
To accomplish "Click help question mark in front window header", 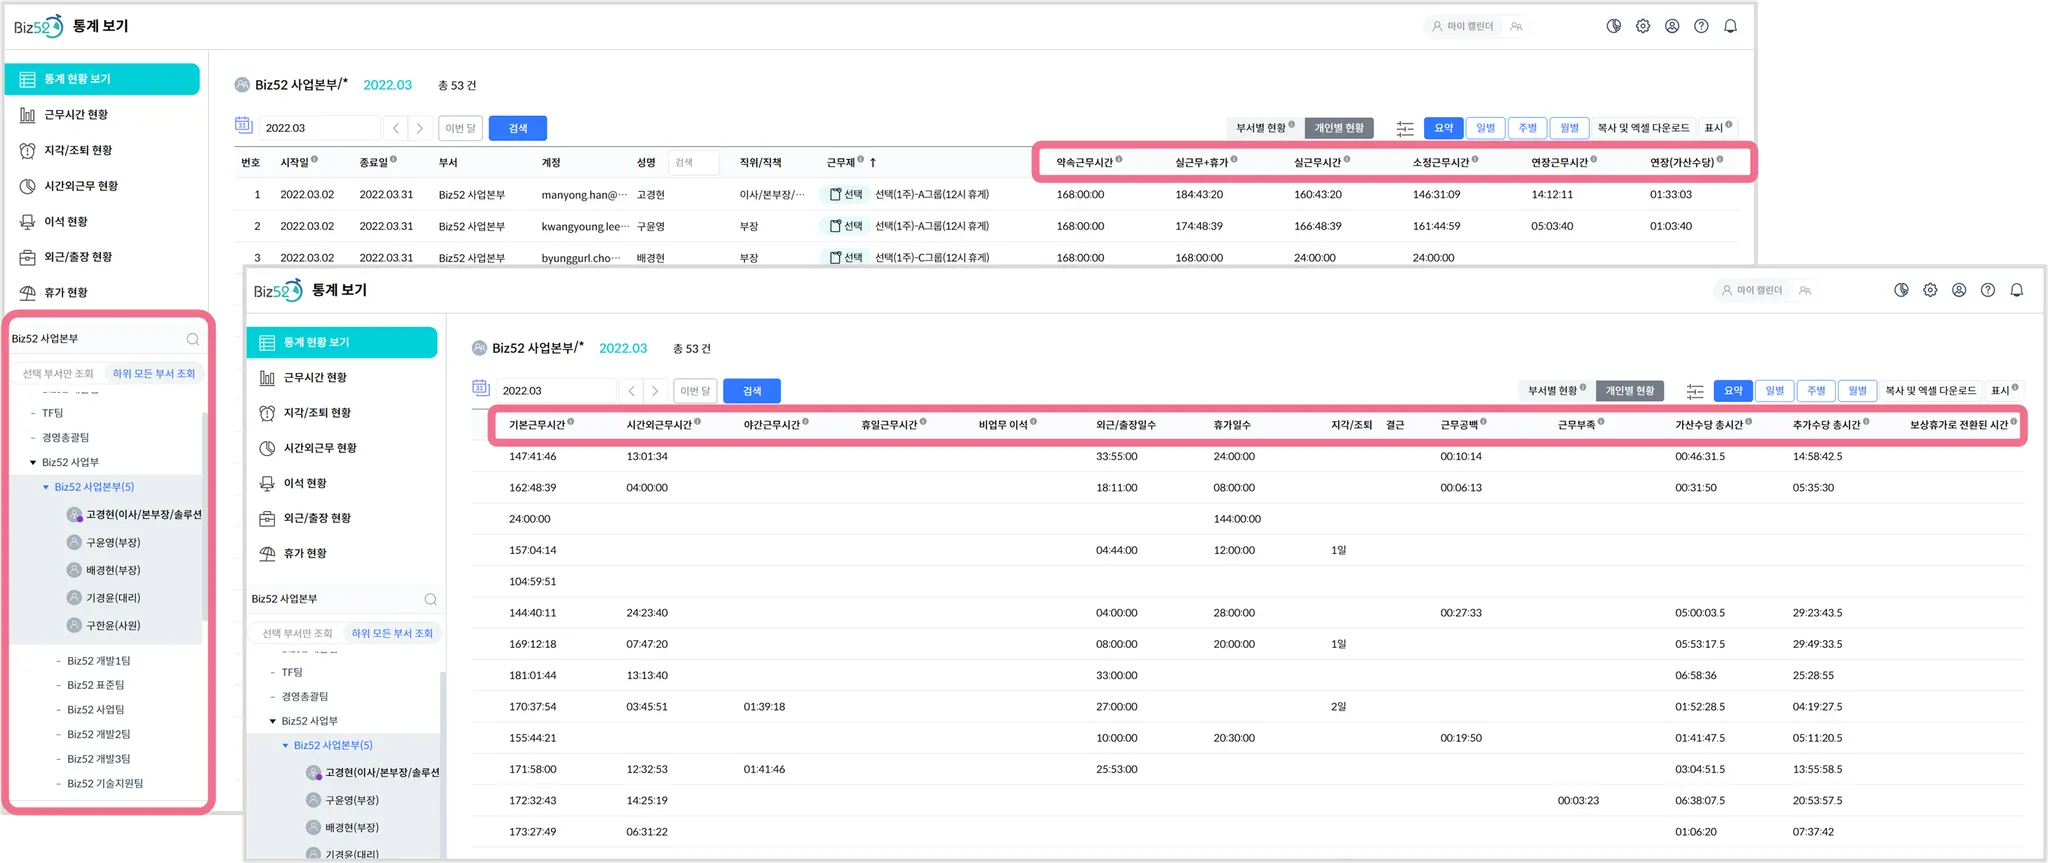I will coord(1988,290).
